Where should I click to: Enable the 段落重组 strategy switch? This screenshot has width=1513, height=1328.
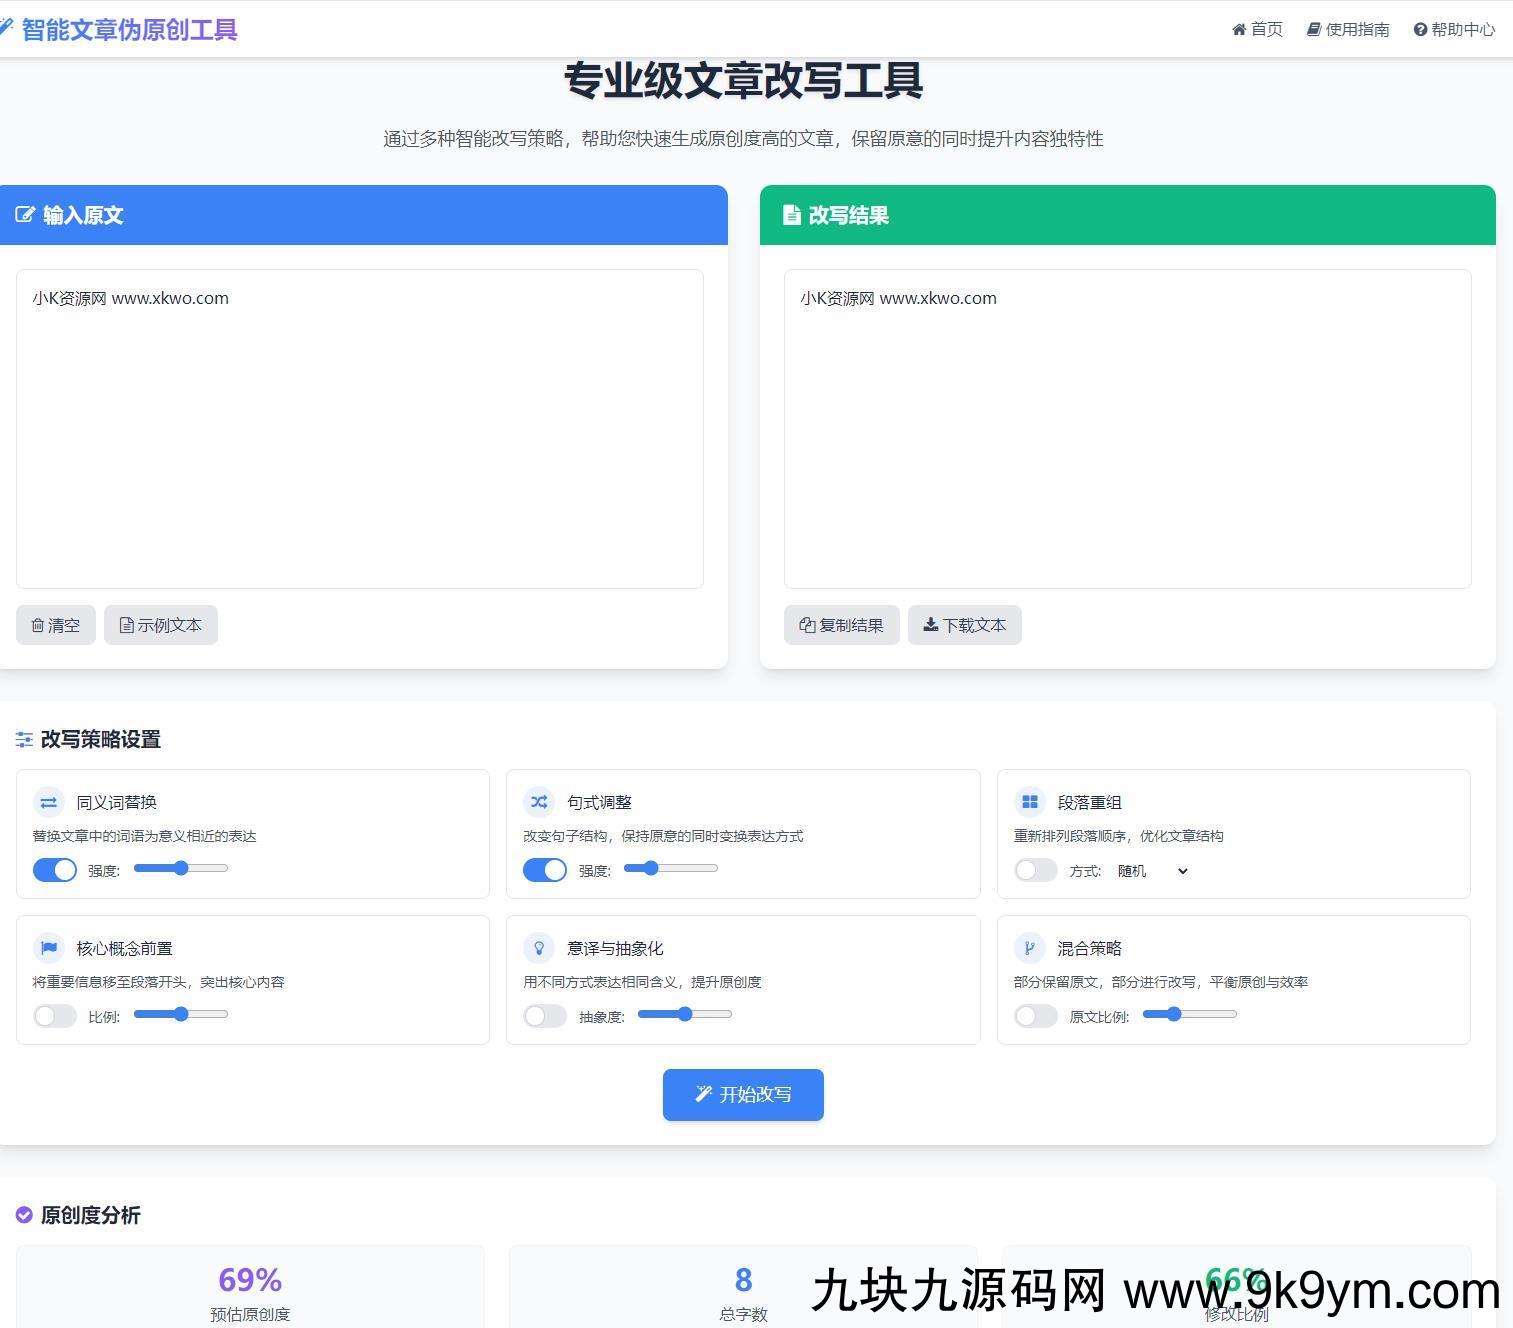1035,870
